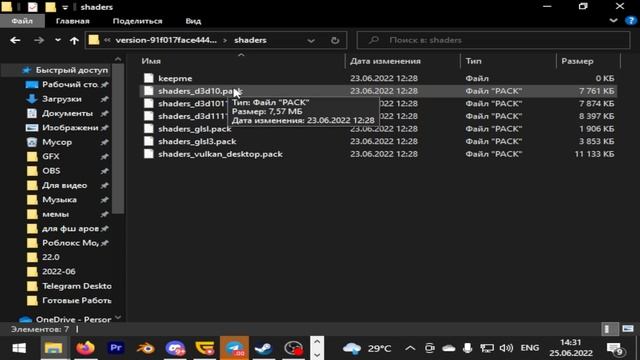The image size is (640, 360).
Task: Sort files by Тип column
Action: [x=473, y=61]
